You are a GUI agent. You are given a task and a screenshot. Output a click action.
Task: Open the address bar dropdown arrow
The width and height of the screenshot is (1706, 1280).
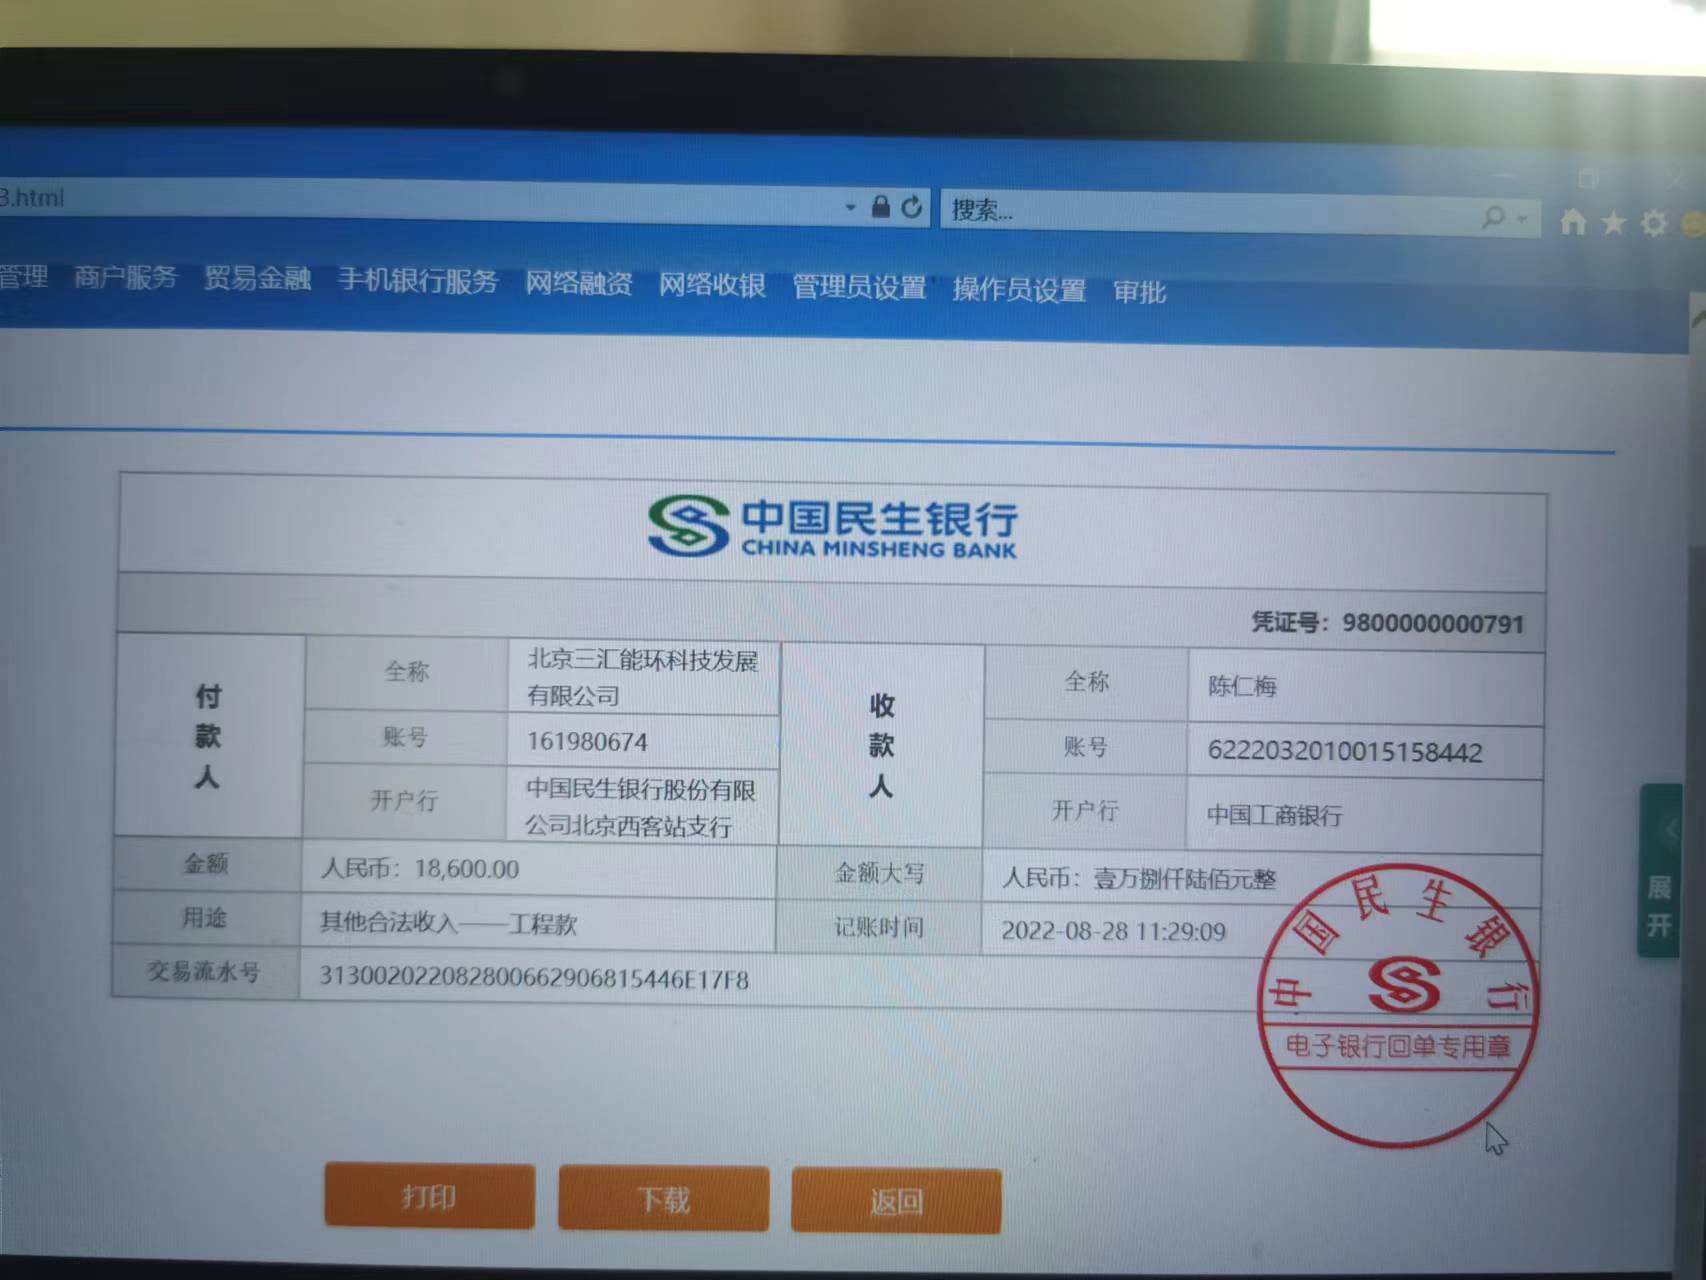coord(850,207)
